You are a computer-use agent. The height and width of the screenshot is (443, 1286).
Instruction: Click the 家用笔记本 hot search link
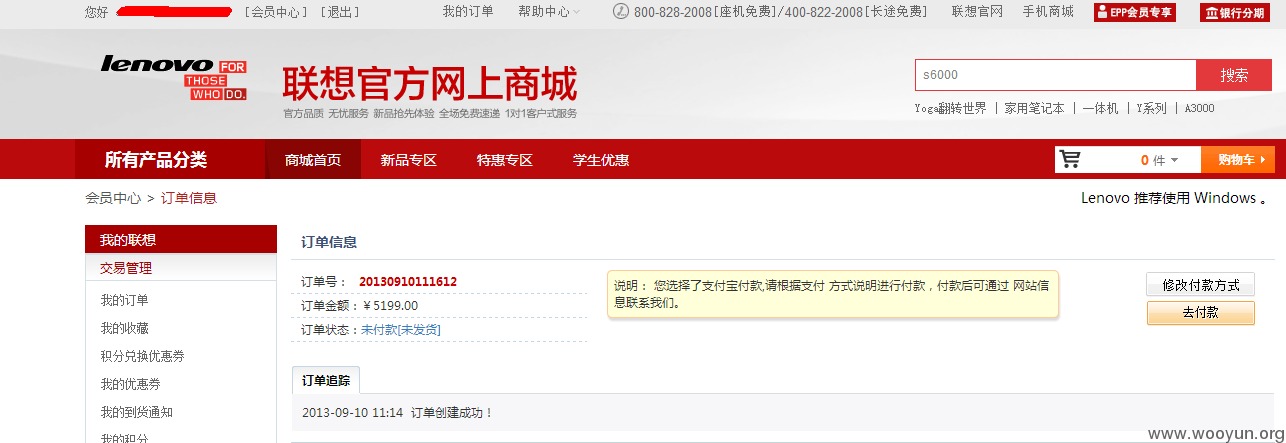[1034, 108]
